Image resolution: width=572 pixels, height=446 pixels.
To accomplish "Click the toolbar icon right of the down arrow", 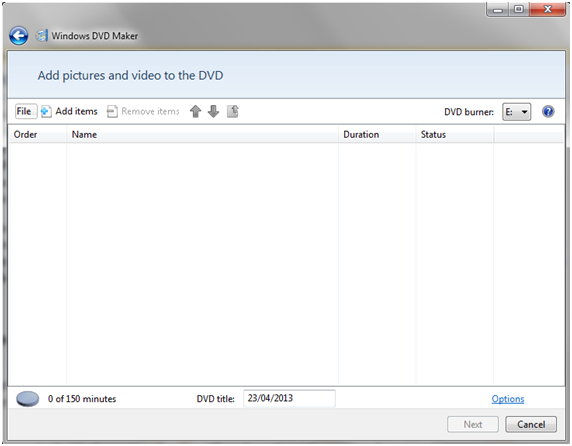I will (x=233, y=111).
